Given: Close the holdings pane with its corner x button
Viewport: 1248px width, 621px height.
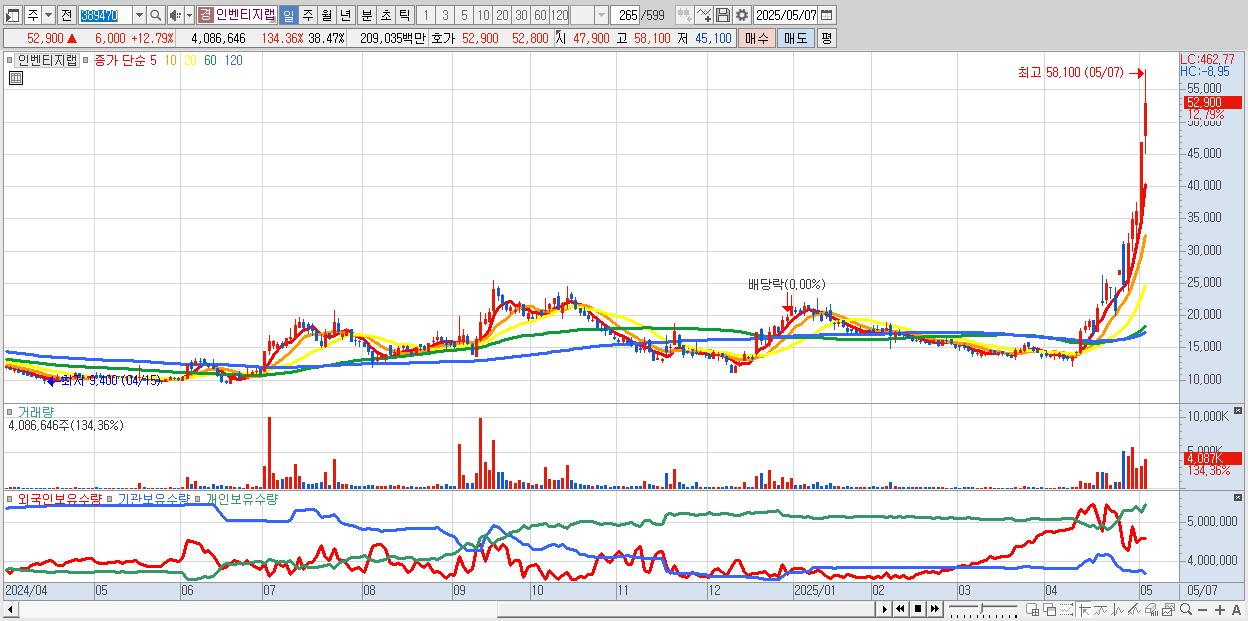Looking at the screenshot, I should 1240,497.
